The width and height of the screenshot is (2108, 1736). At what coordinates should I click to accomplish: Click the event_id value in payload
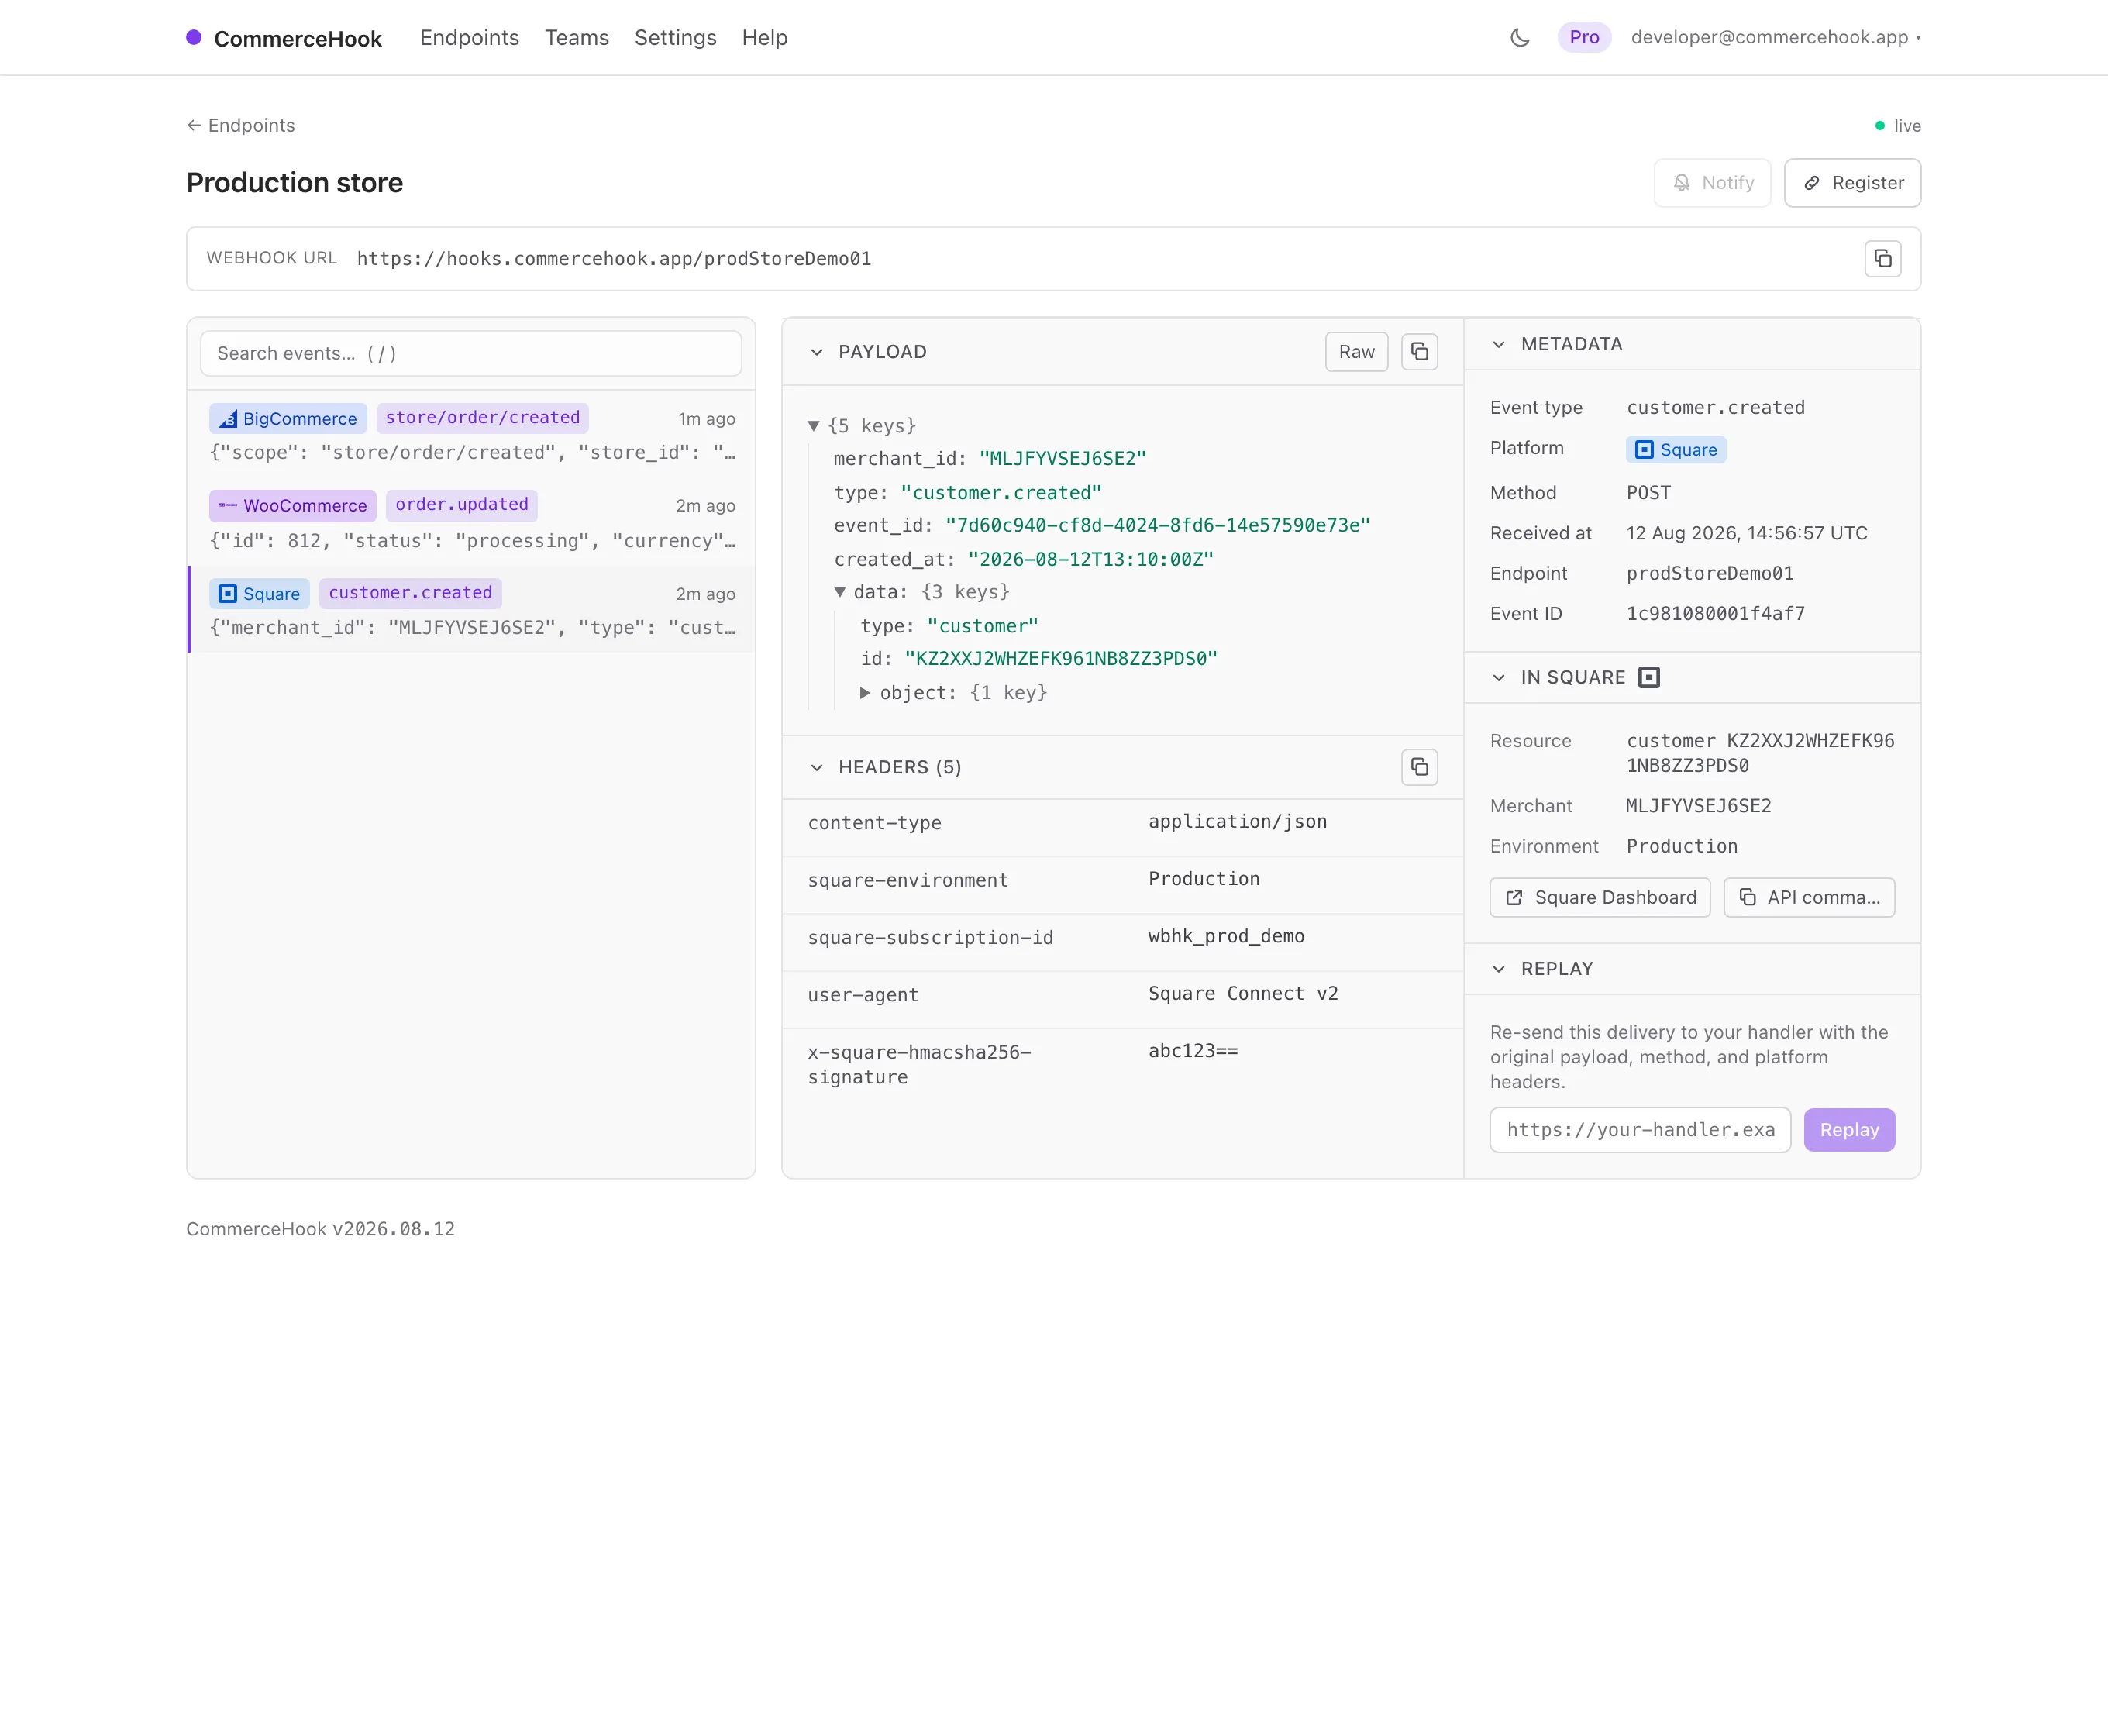pos(1157,526)
